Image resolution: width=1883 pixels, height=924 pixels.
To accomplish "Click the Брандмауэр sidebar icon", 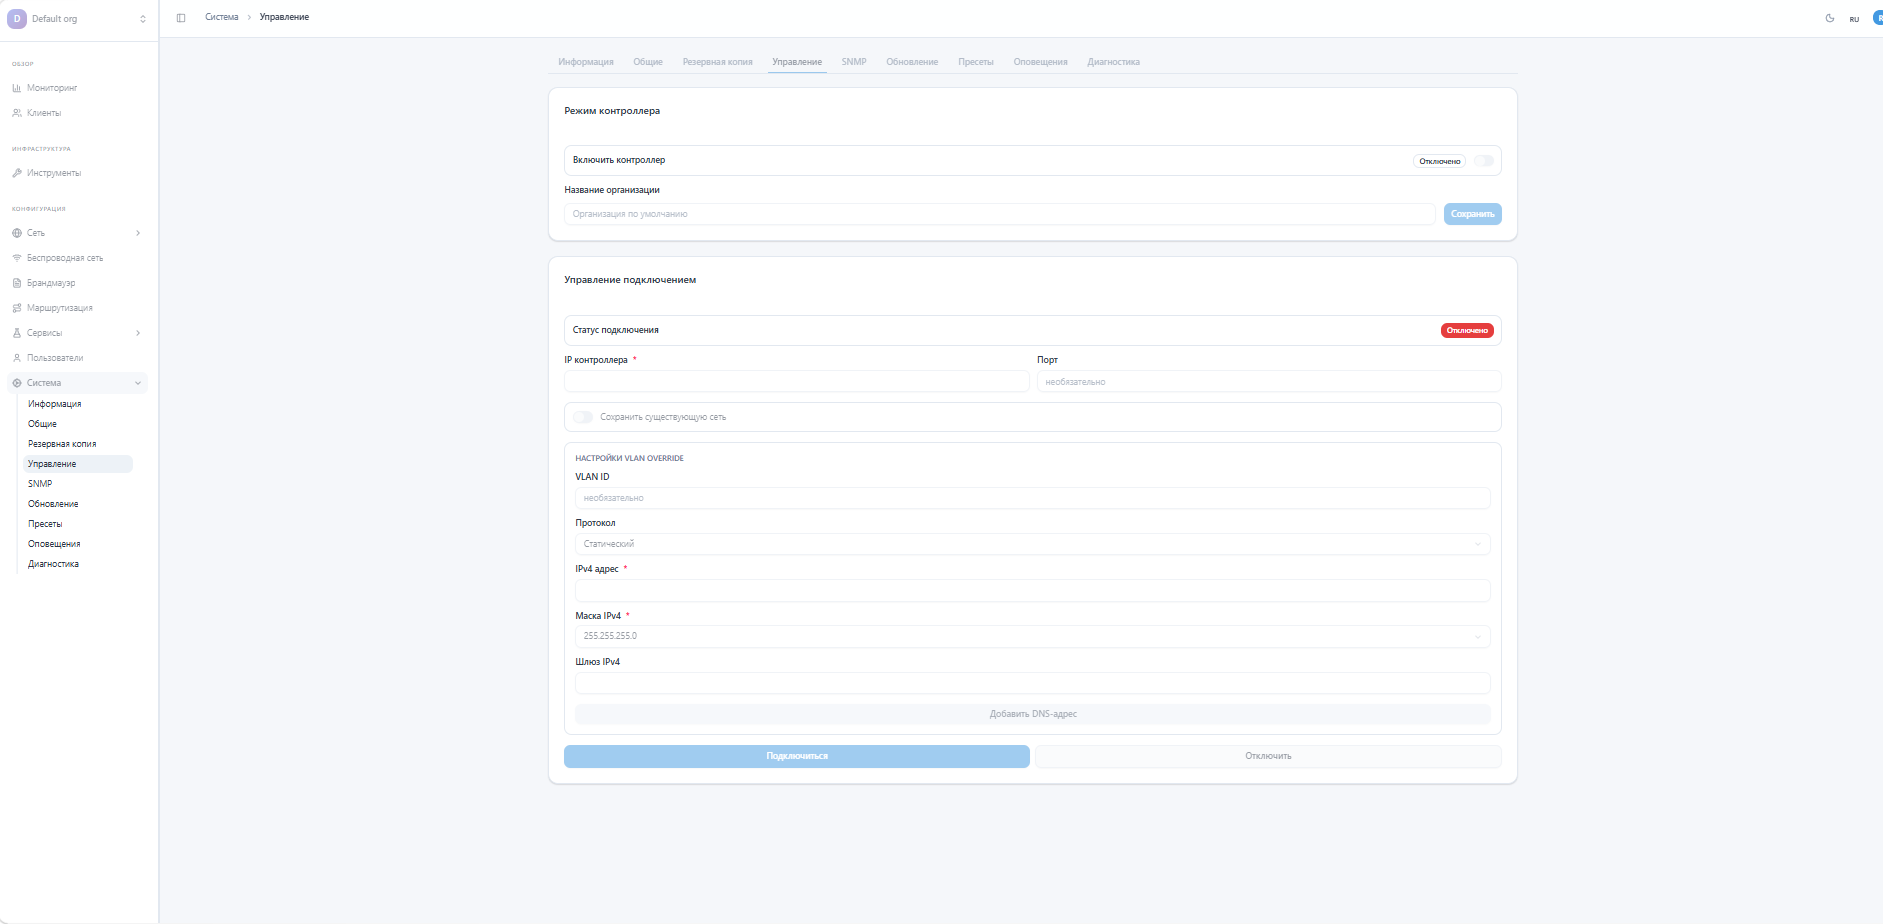I will point(17,283).
